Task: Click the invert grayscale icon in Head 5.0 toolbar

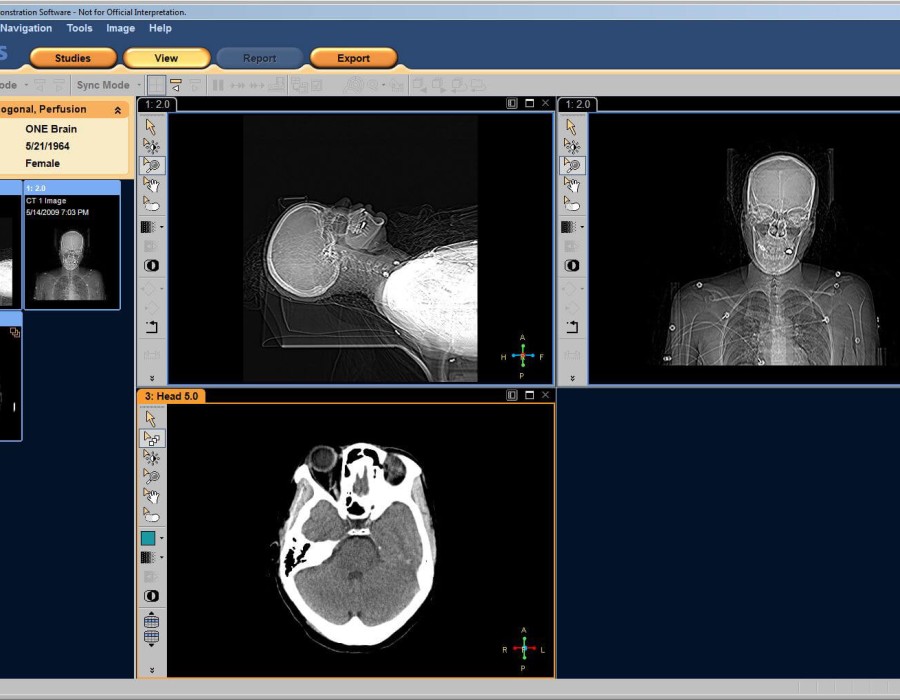Action: [x=151, y=596]
